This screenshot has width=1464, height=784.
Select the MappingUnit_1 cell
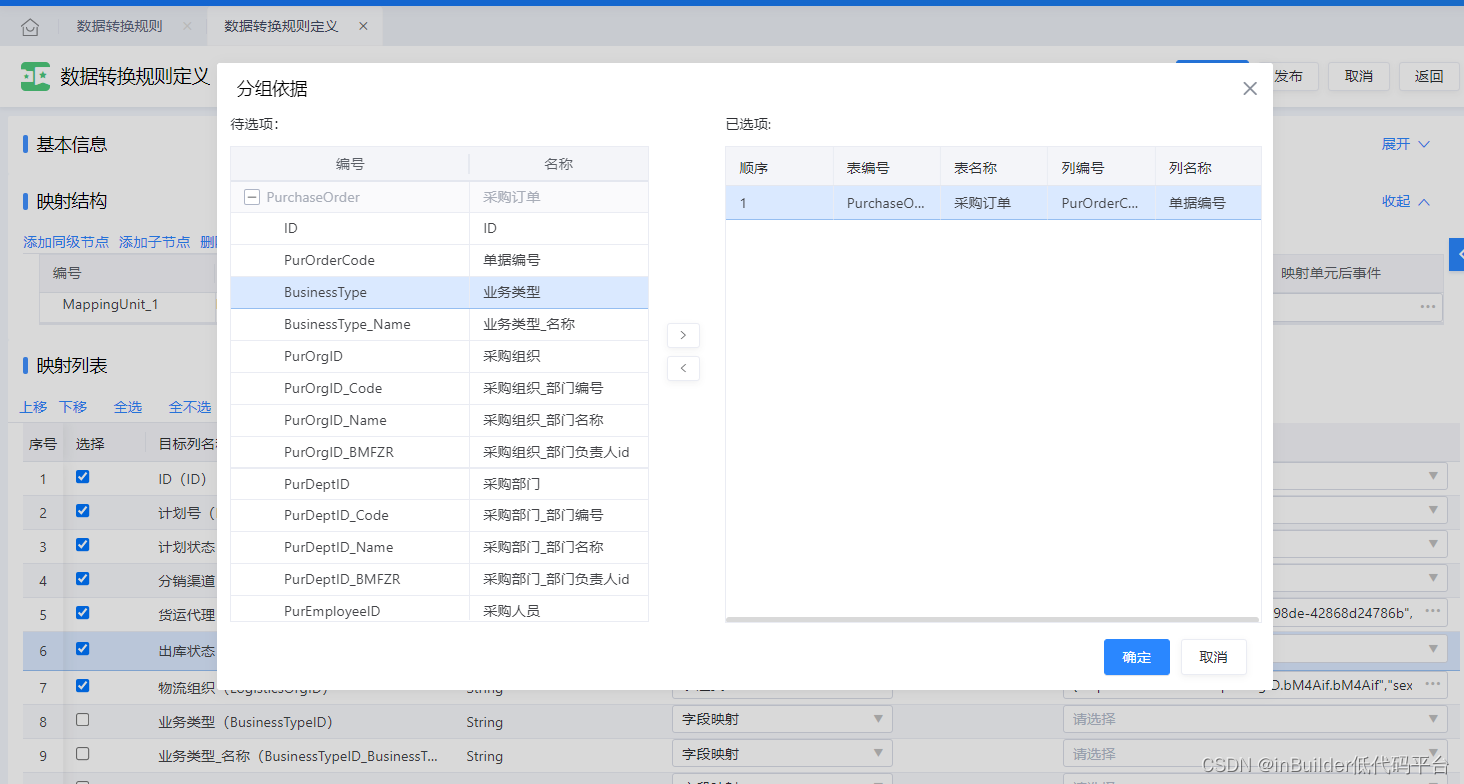127,305
